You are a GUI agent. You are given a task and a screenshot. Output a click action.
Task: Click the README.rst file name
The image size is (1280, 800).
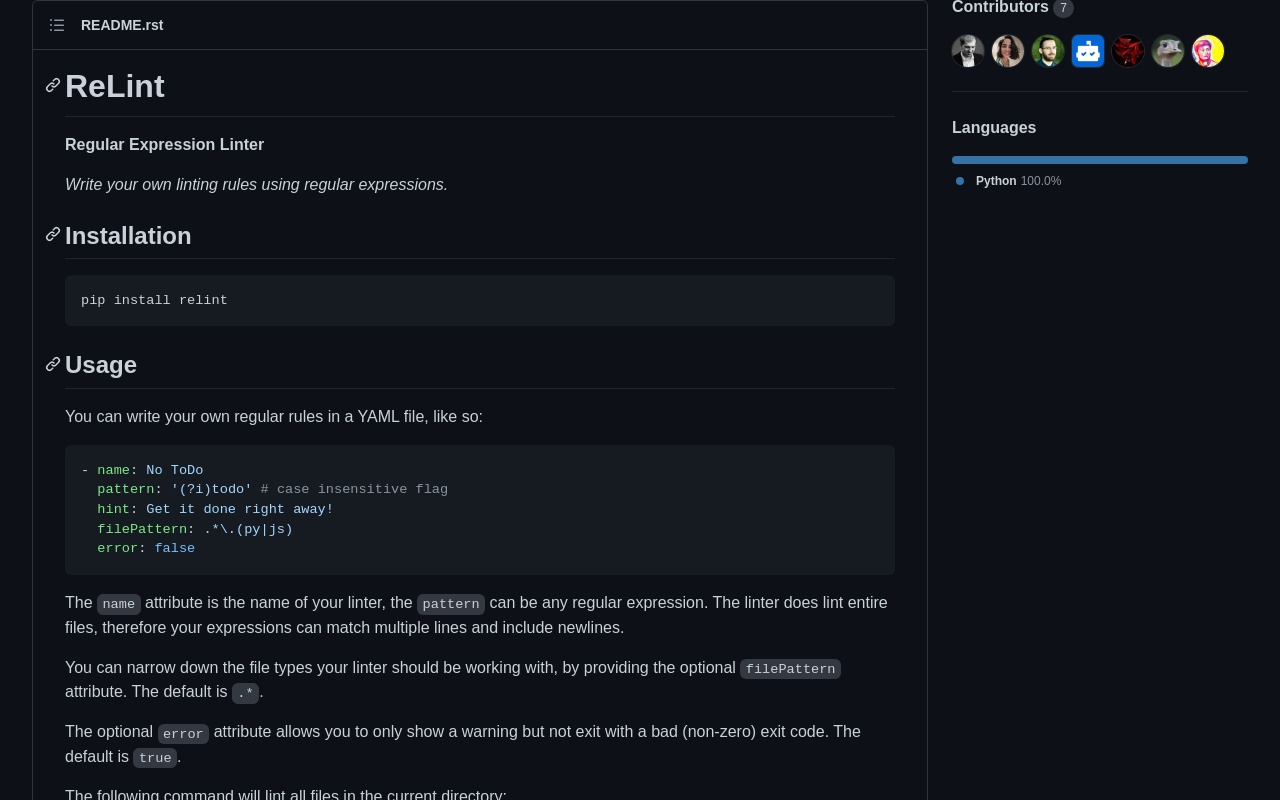coord(122,25)
